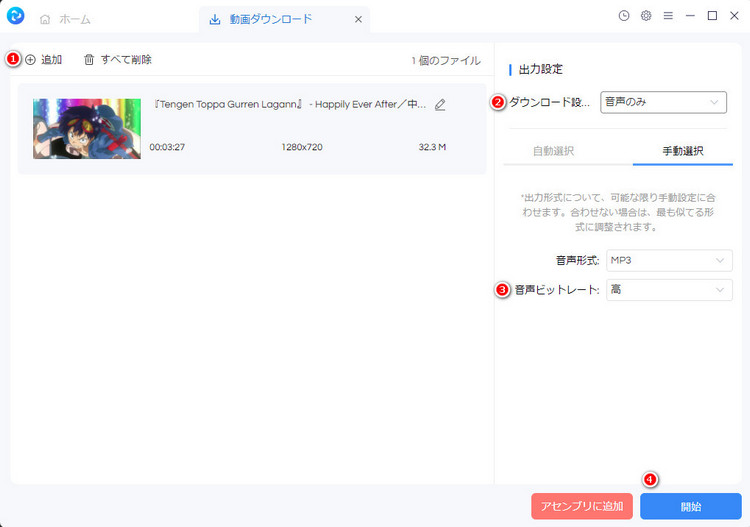Open the 音声形式 MP3 dropdown

(669, 261)
